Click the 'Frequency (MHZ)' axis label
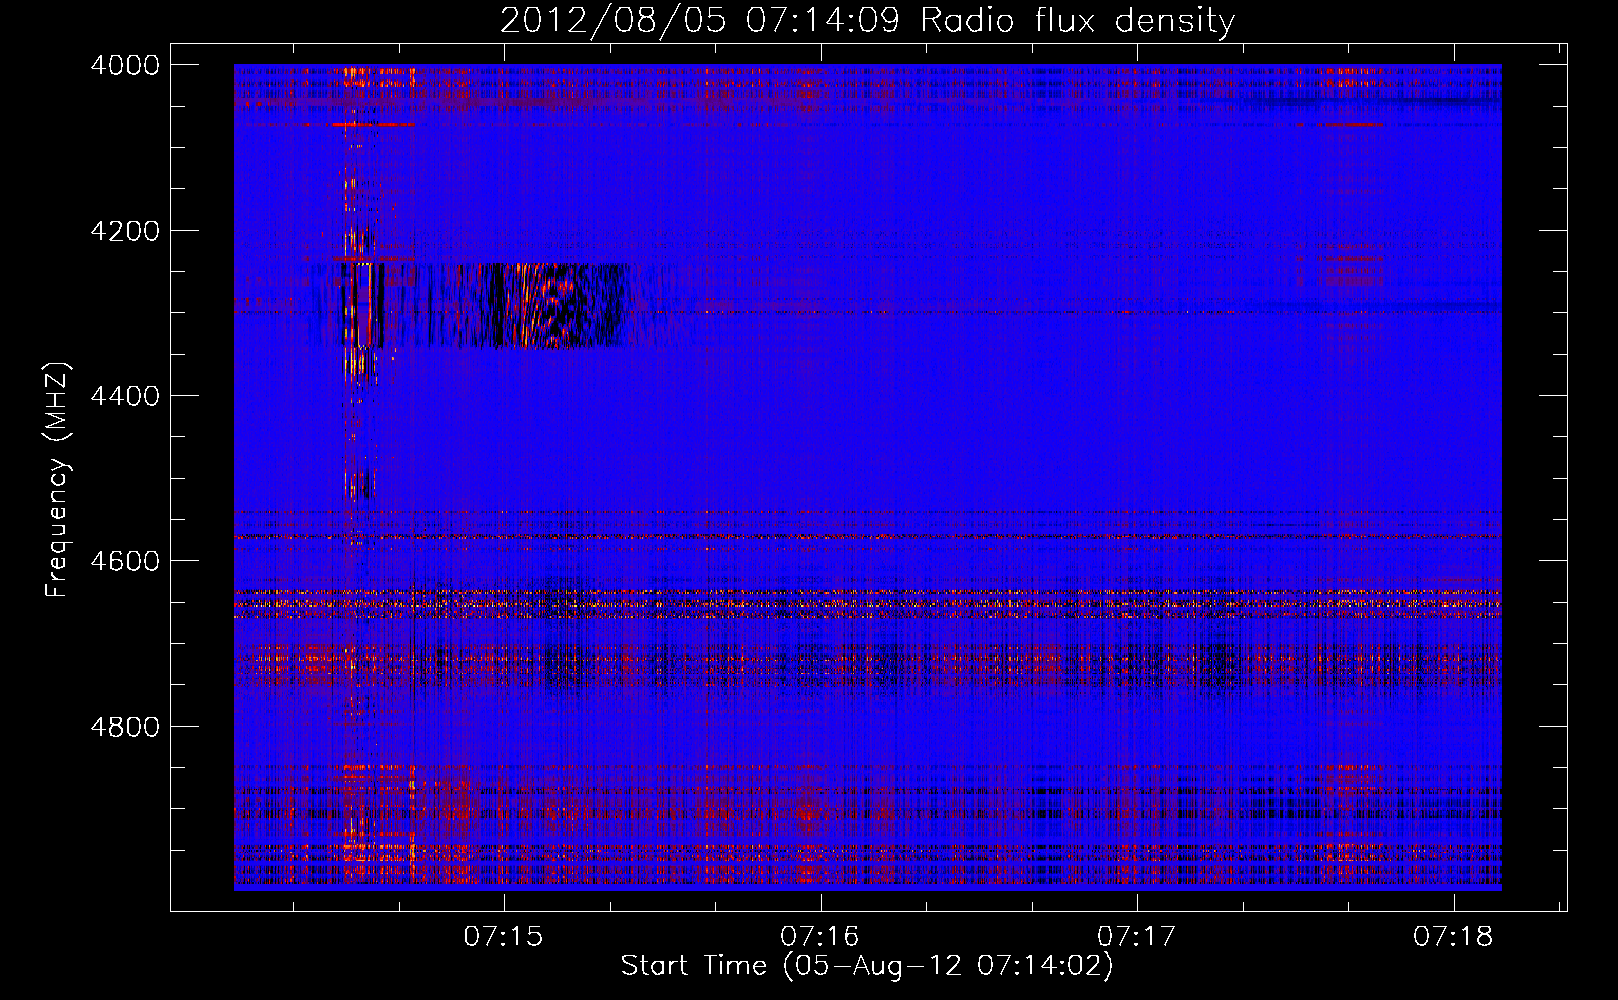Viewport: 1618px width, 1000px height. (x=57, y=480)
